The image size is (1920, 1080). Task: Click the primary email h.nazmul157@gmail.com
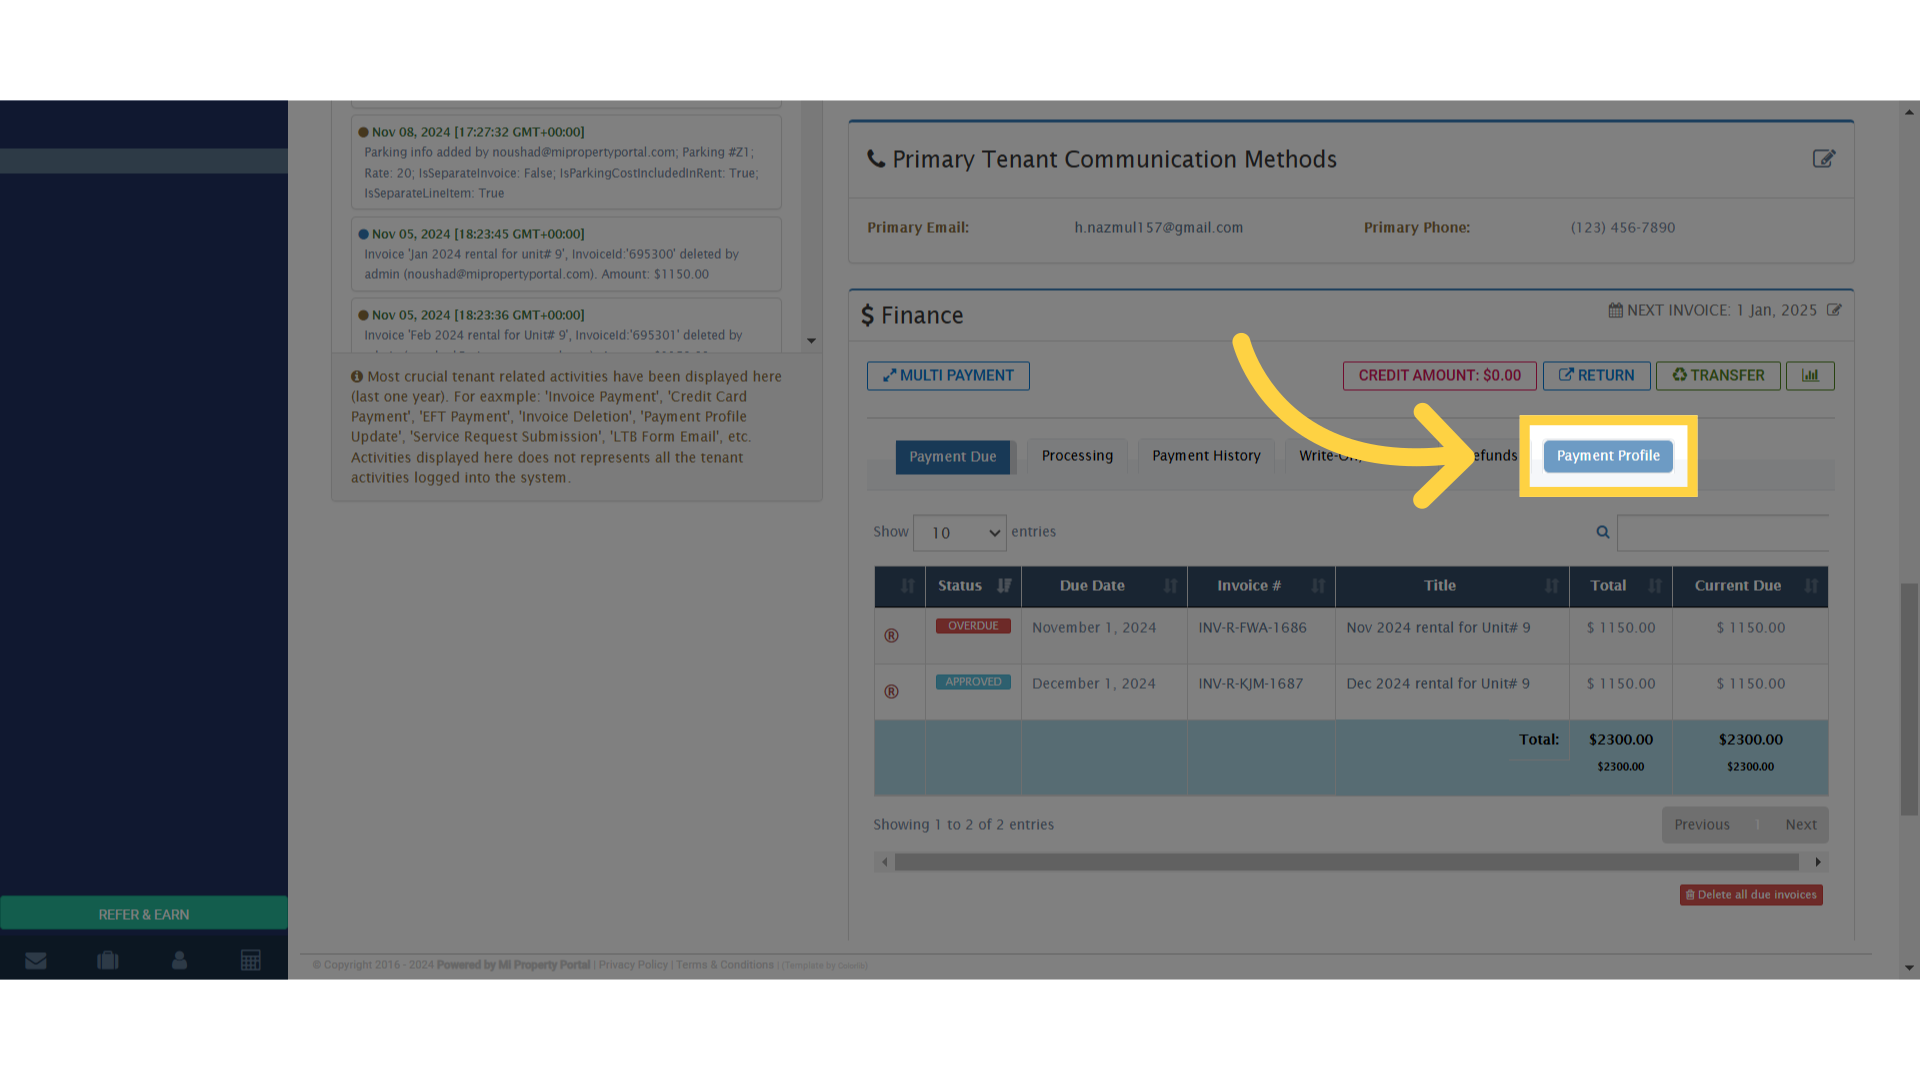(x=1159, y=228)
